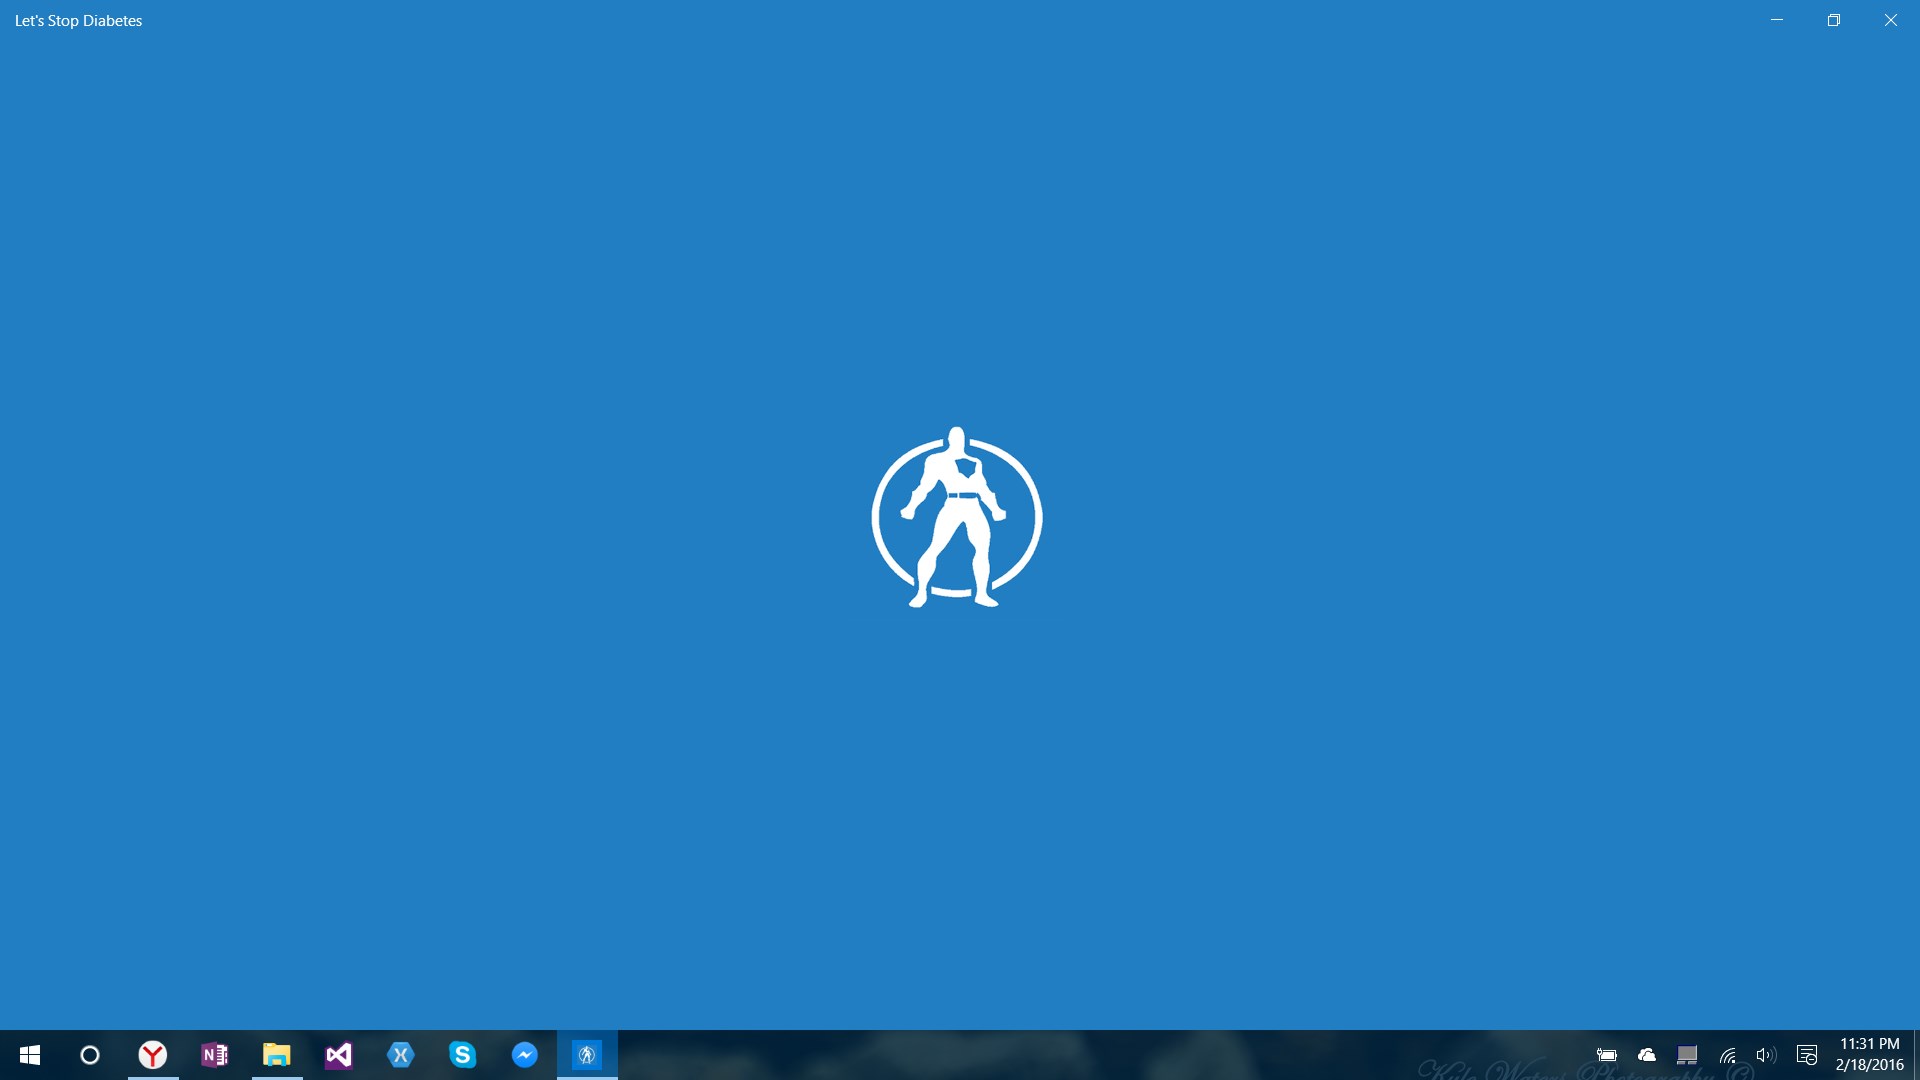Open the volume control speaker icon
This screenshot has height=1080, width=1920.
(1766, 1055)
